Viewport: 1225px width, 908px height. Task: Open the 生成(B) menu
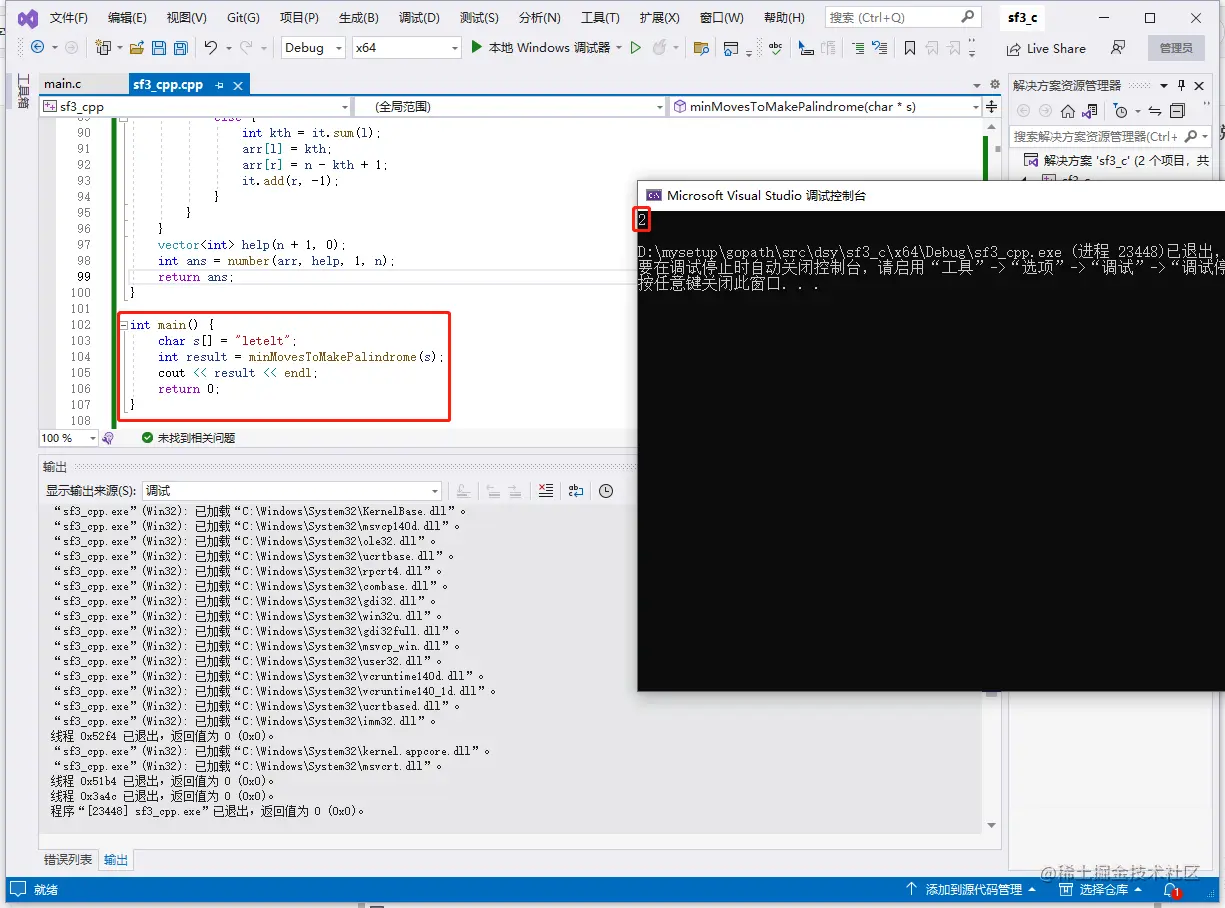[x=358, y=17]
